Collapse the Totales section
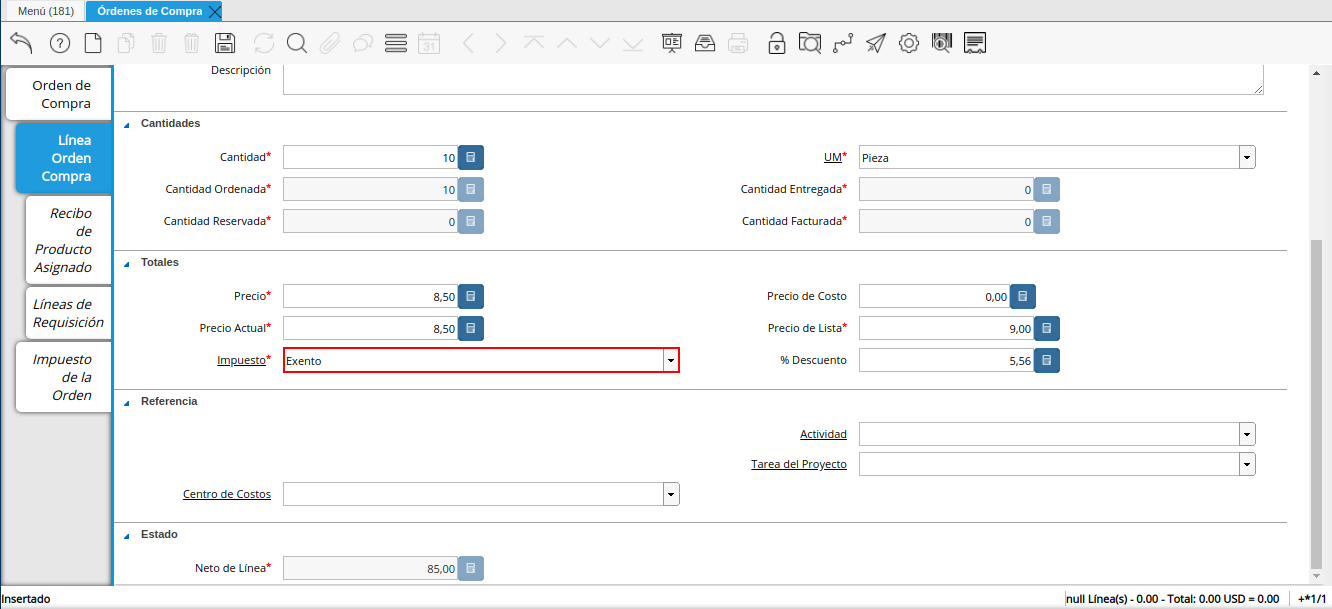This screenshot has height=609, width=1332. [127, 263]
